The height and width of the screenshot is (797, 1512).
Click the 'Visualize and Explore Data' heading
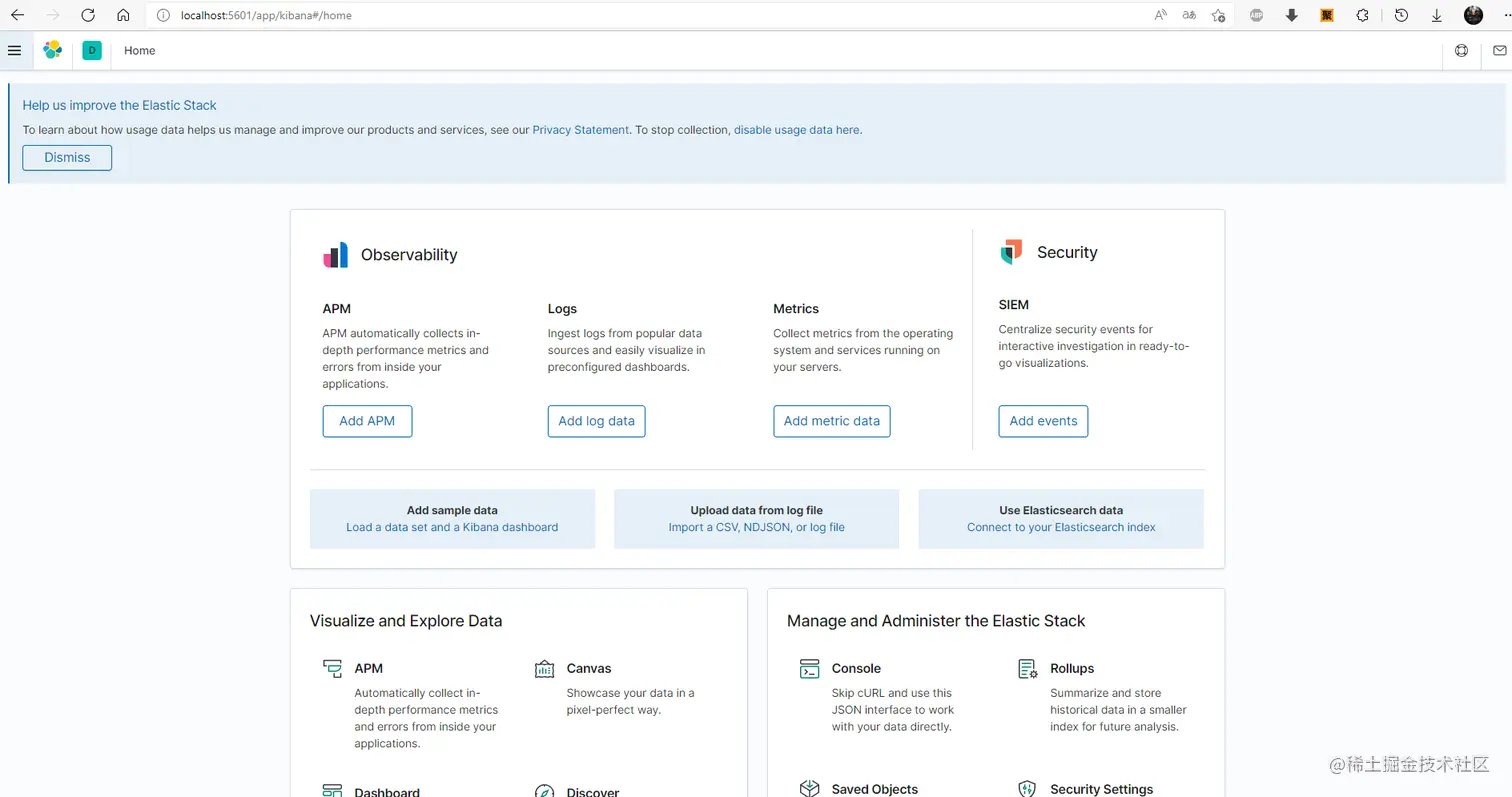click(x=406, y=621)
